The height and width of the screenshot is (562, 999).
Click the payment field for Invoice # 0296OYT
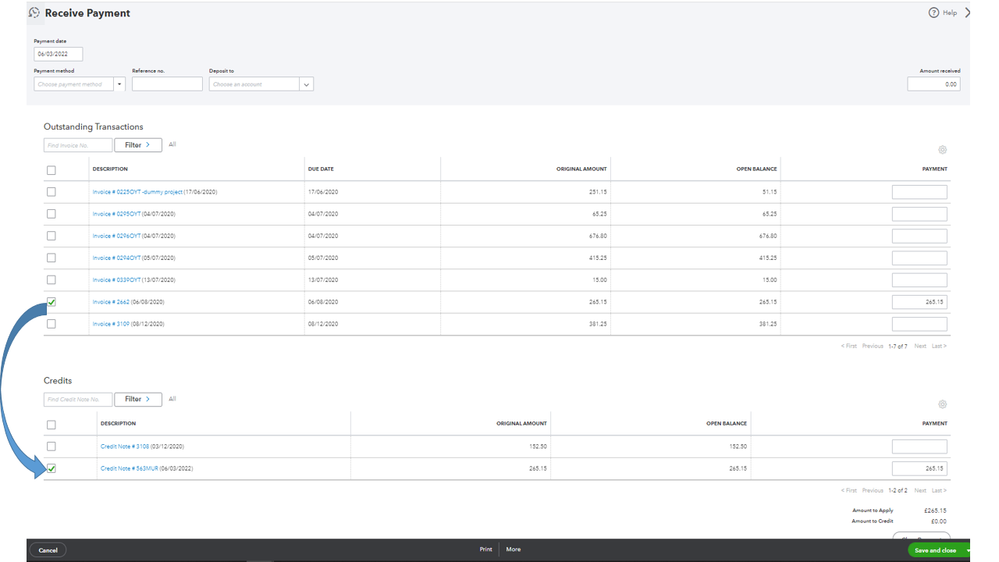(x=919, y=236)
